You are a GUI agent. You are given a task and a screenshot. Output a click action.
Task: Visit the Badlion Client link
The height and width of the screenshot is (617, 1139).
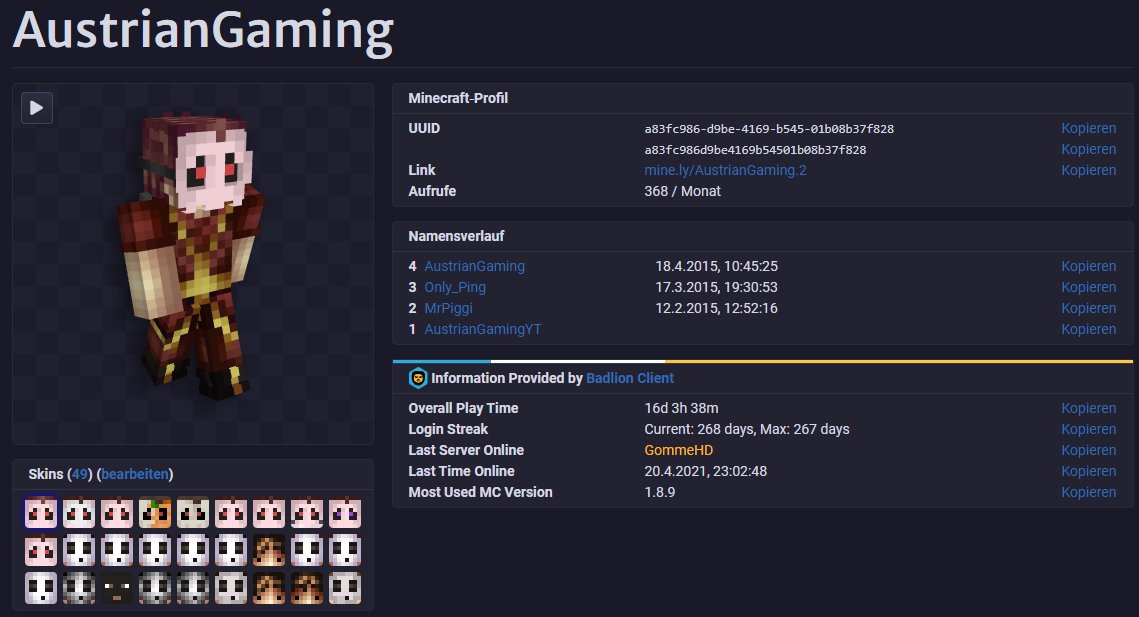(x=630, y=378)
